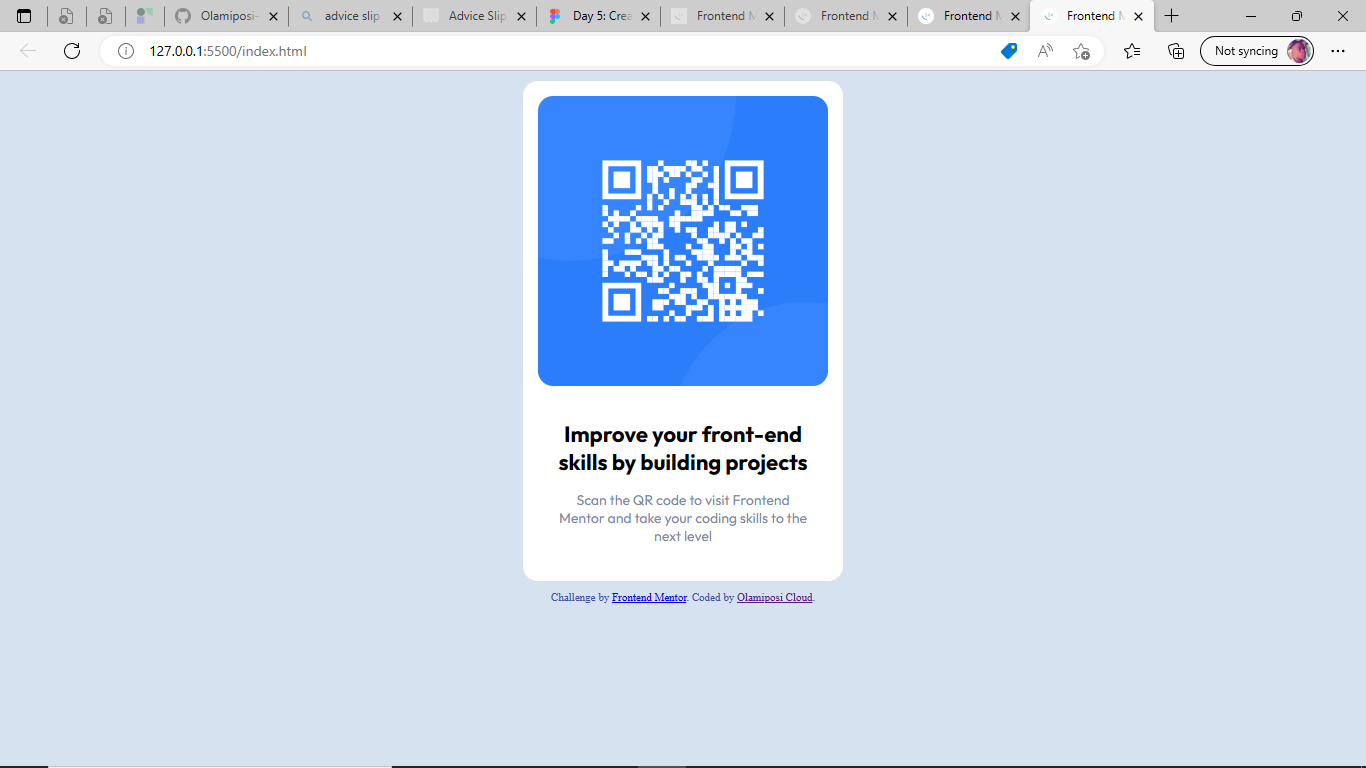Screen dimensions: 1366x768
Task: Click the 'Not syncing' profile button
Action: click(x=1257, y=51)
